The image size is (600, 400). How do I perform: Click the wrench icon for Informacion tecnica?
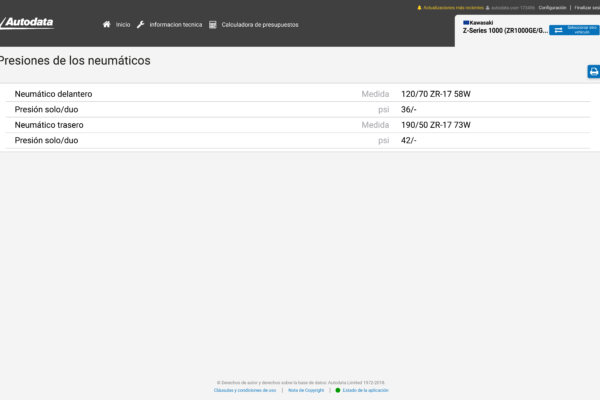point(141,24)
